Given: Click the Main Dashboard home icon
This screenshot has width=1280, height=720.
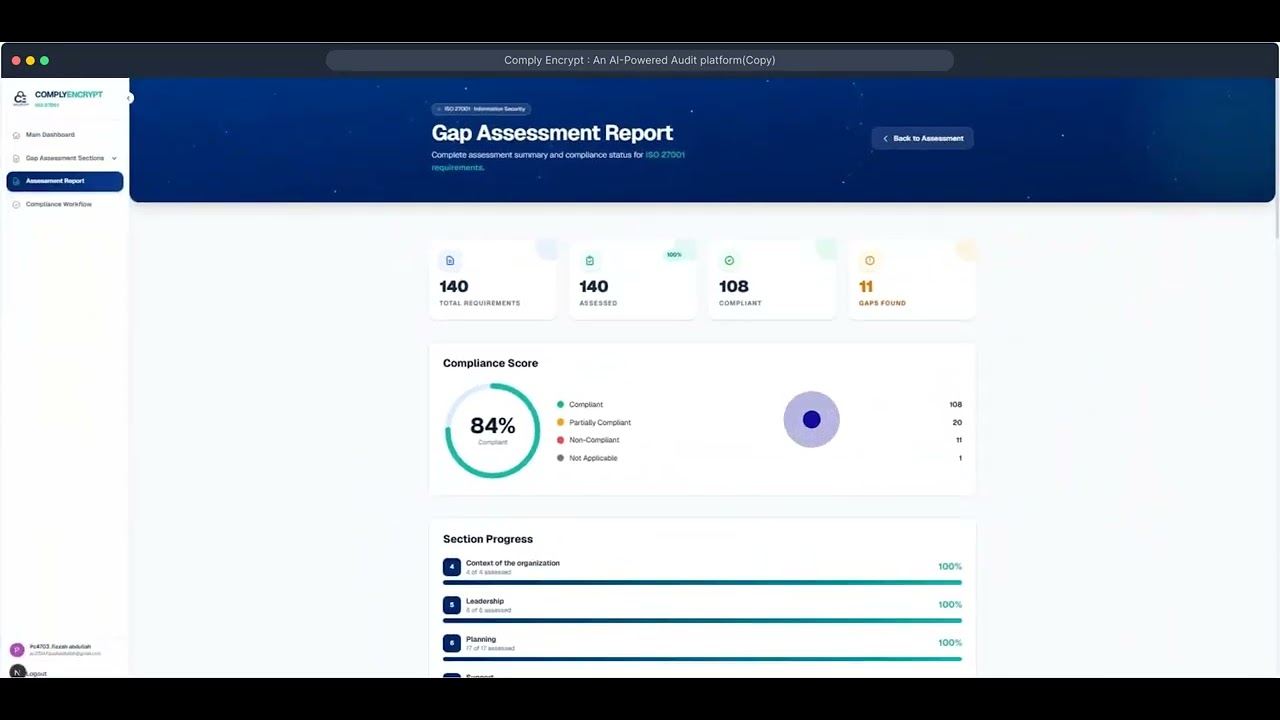Looking at the screenshot, I should pyautogui.click(x=16, y=135).
